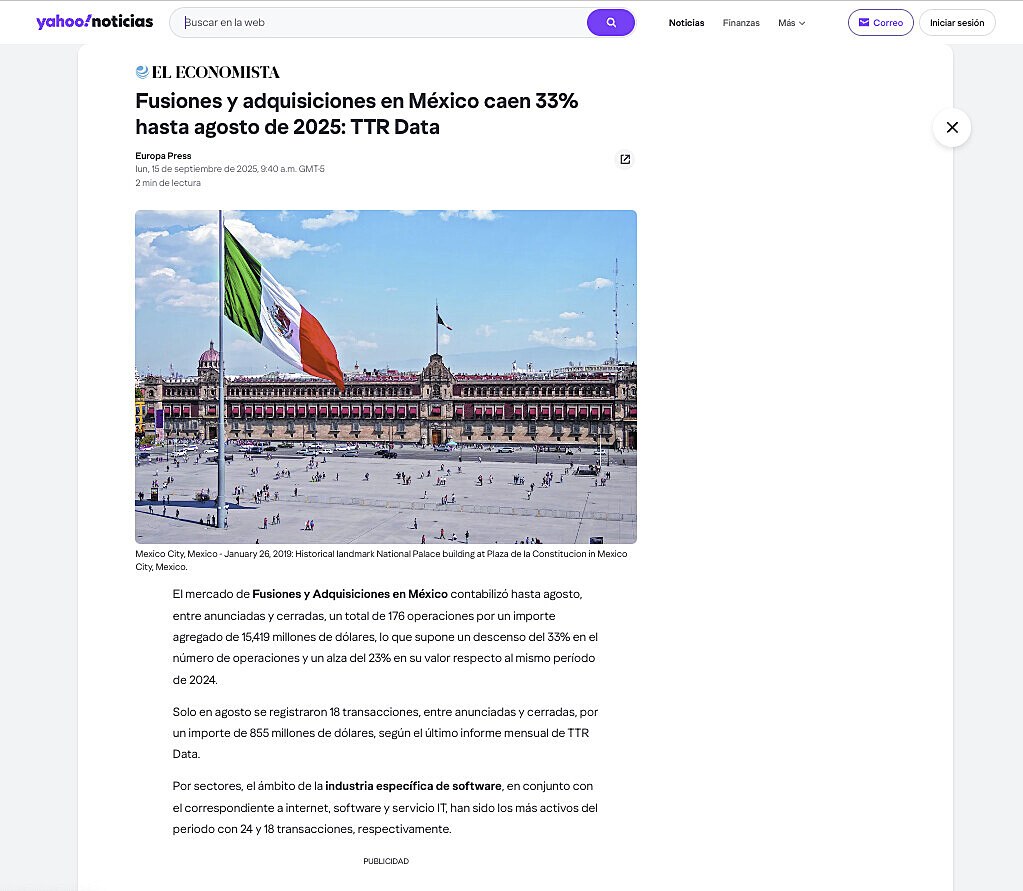Image resolution: width=1023 pixels, height=891 pixels.
Task: Click the article headline about Fusiones y adquisiciones
Action: (x=356, y=114)
